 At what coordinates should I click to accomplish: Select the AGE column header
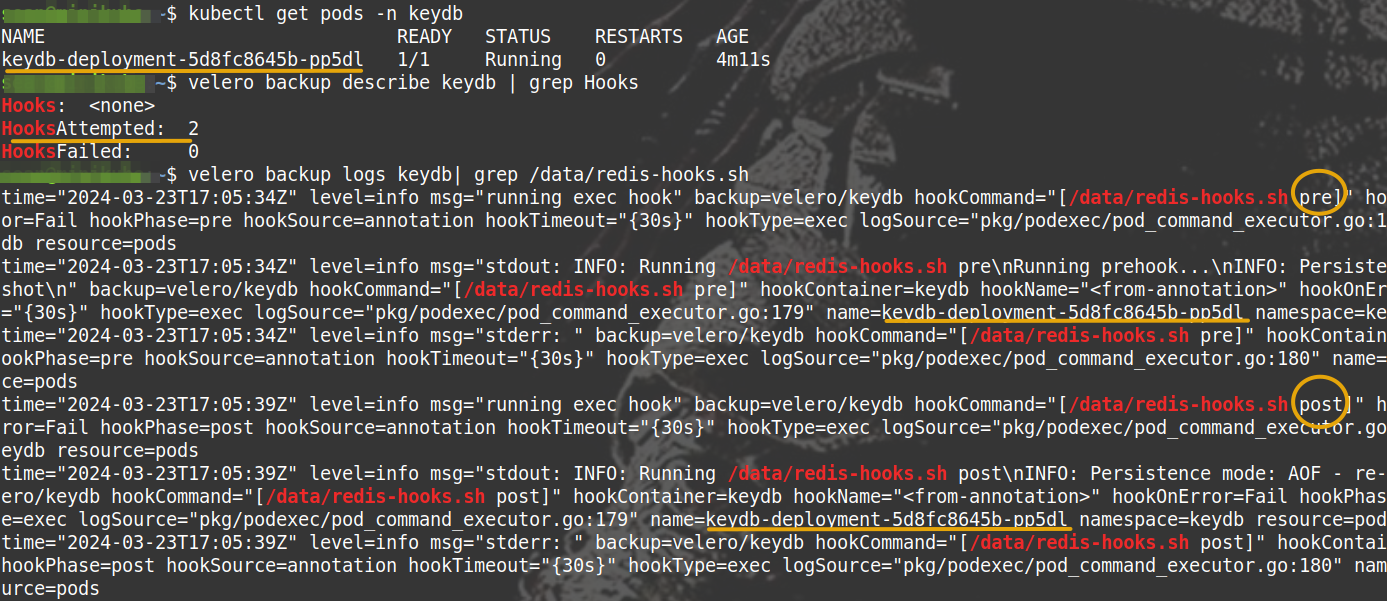[x=732, y=37]
